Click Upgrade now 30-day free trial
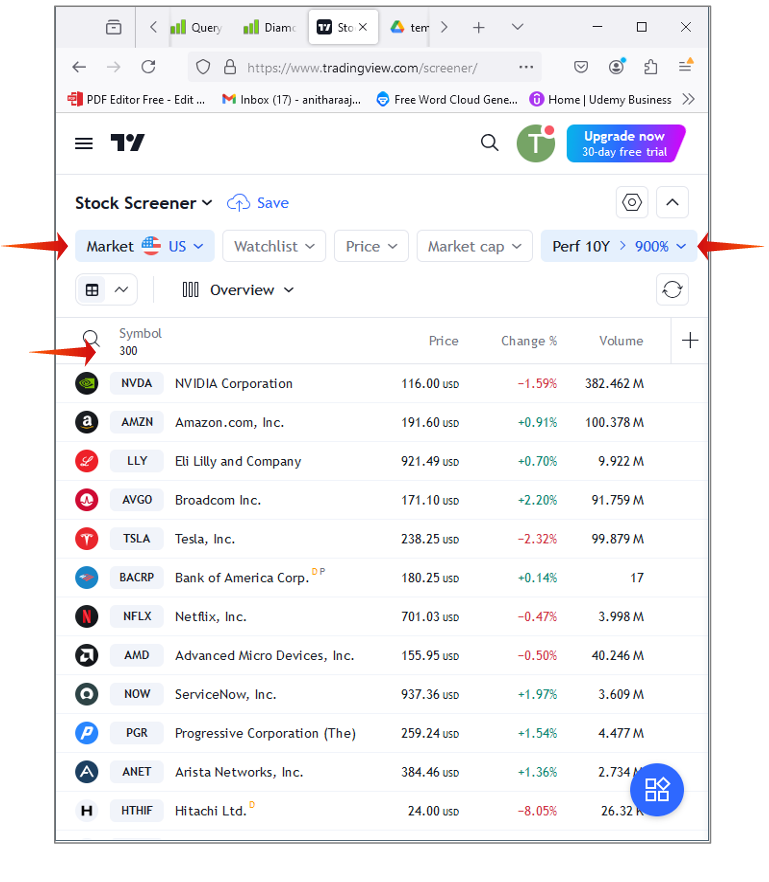This screenshot has width=769, height=882. point(626,143)
